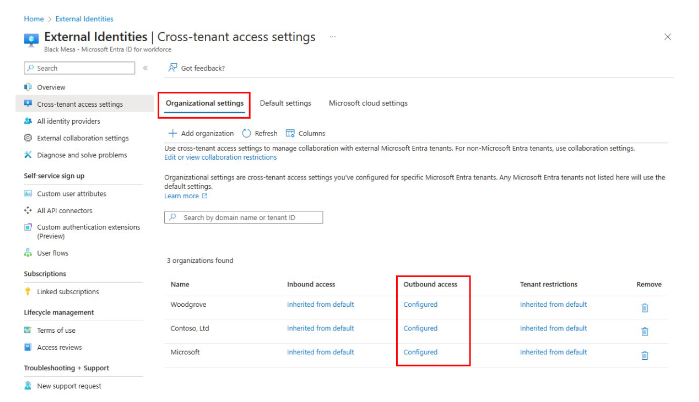Click the Custom user attributes icon
The height and width of the screenshot is (402, 699).
(x=28, y=193)
